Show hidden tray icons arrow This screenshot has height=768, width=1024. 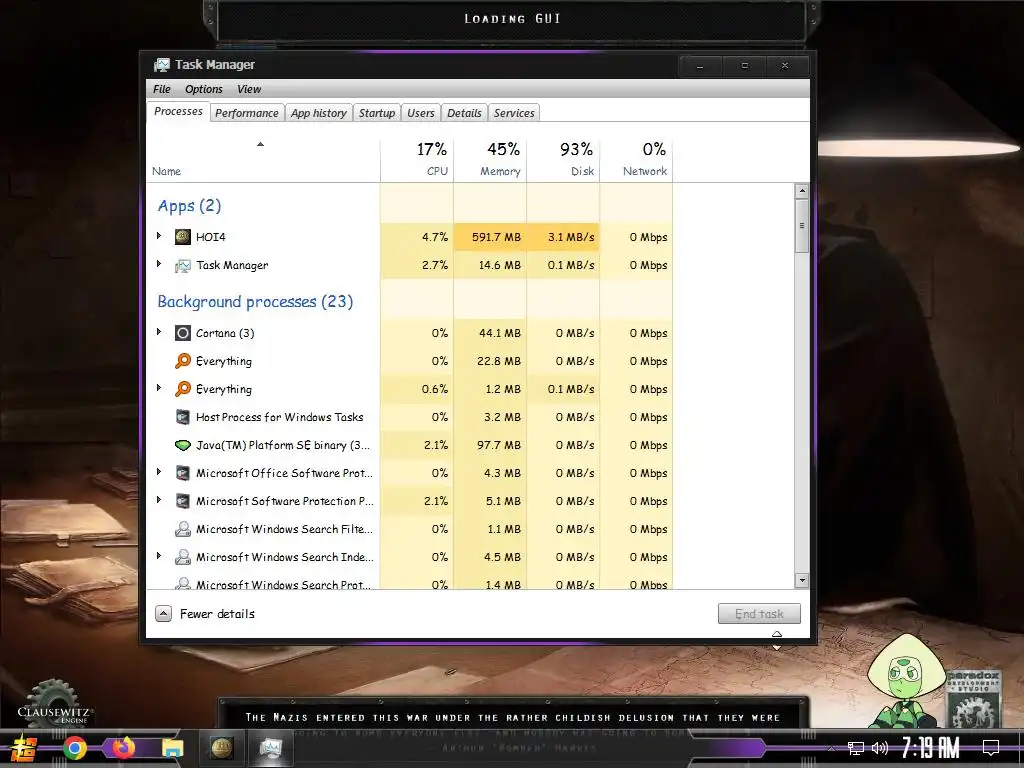coord(831,748)
